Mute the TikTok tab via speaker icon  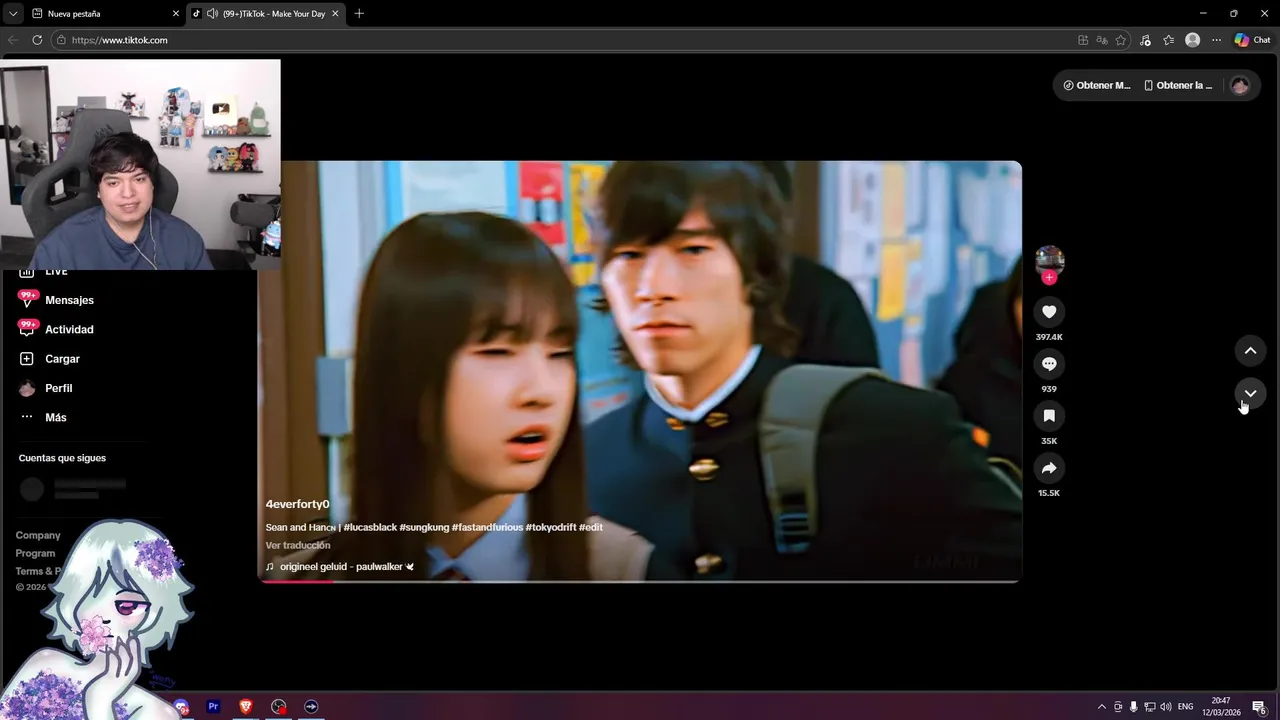(212, 13)
